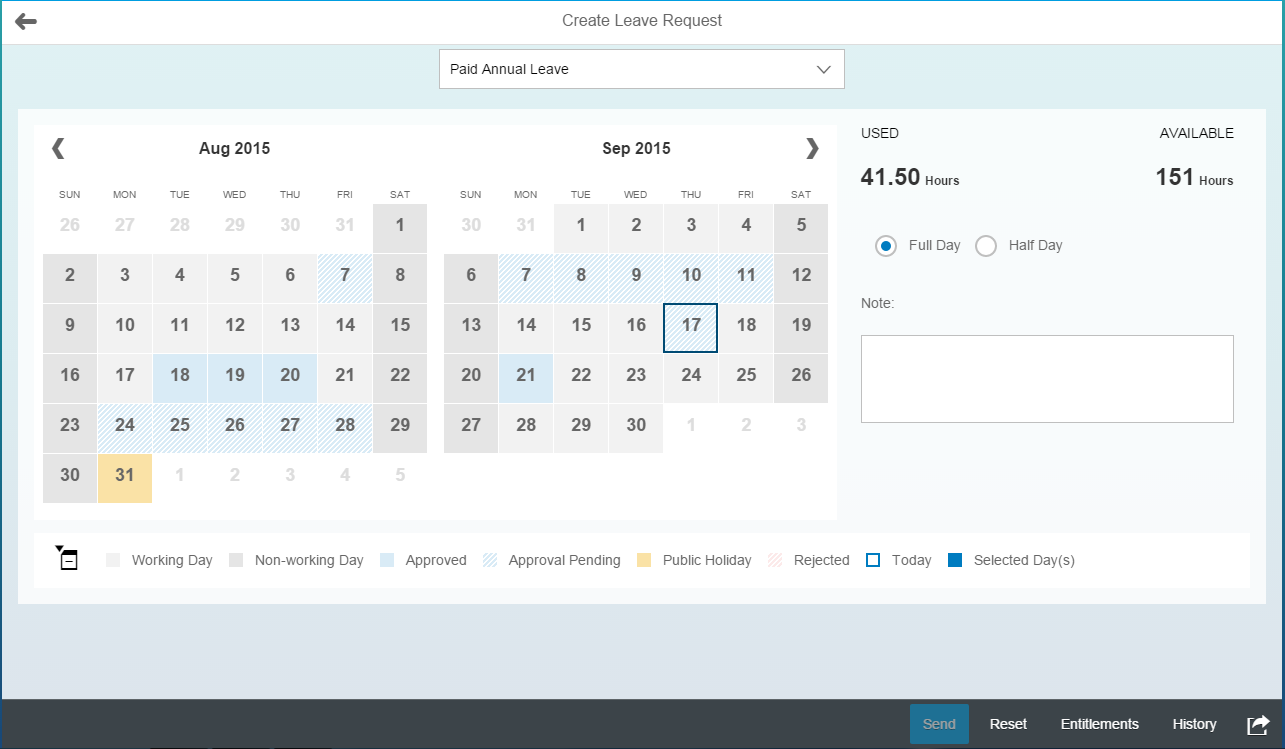Click the Public Holiday legend swatch

[644, 560]
